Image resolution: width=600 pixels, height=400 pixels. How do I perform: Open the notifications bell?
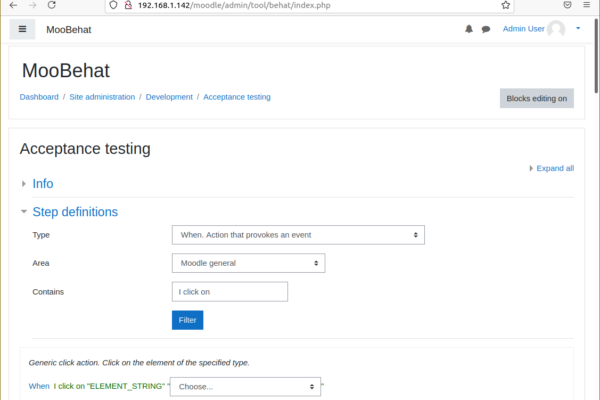[x=469, y=29]
